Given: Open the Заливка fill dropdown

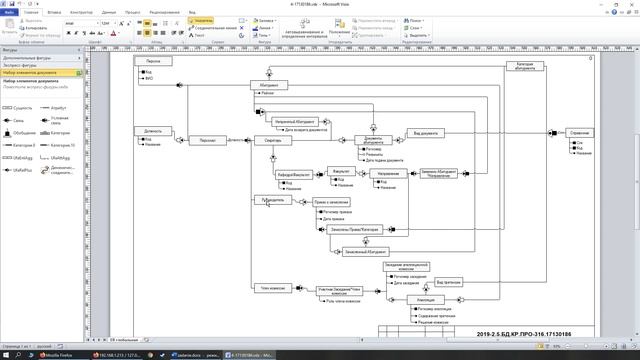Looking at the screenshot, I should (x=264, y=20).
